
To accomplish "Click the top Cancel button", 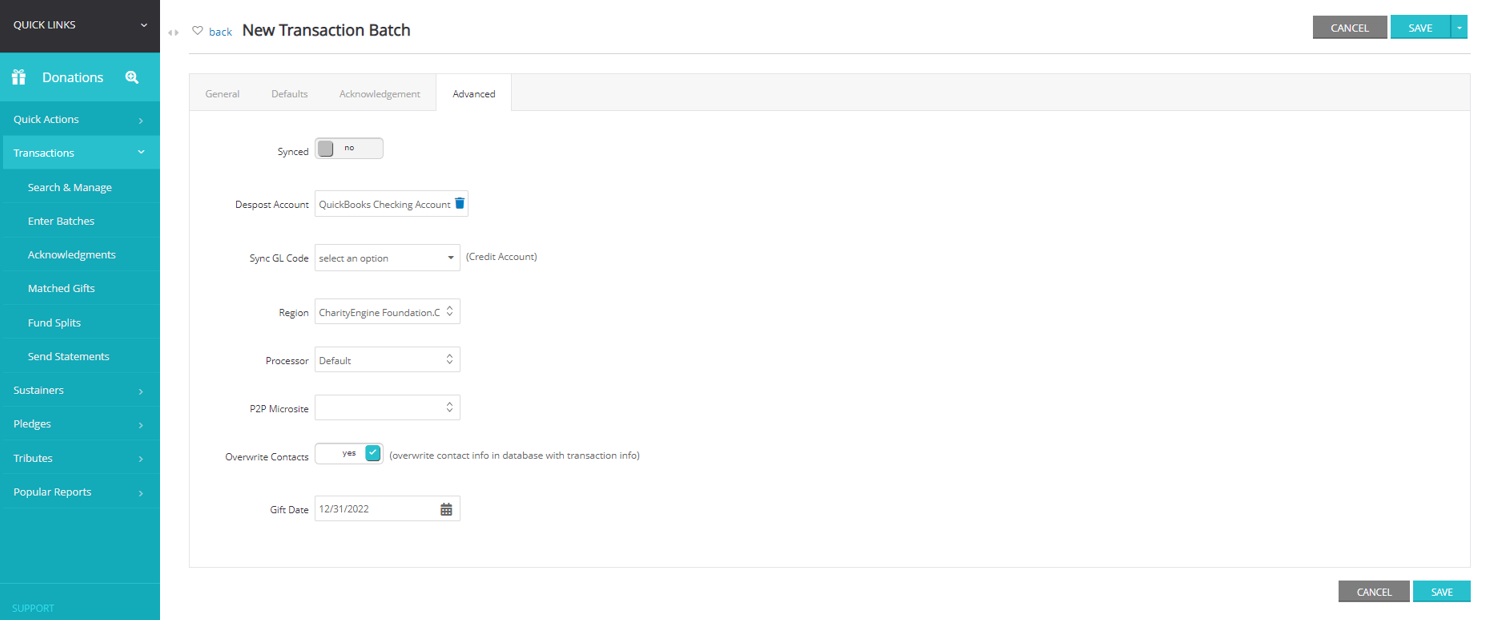I will (1350, 28).
